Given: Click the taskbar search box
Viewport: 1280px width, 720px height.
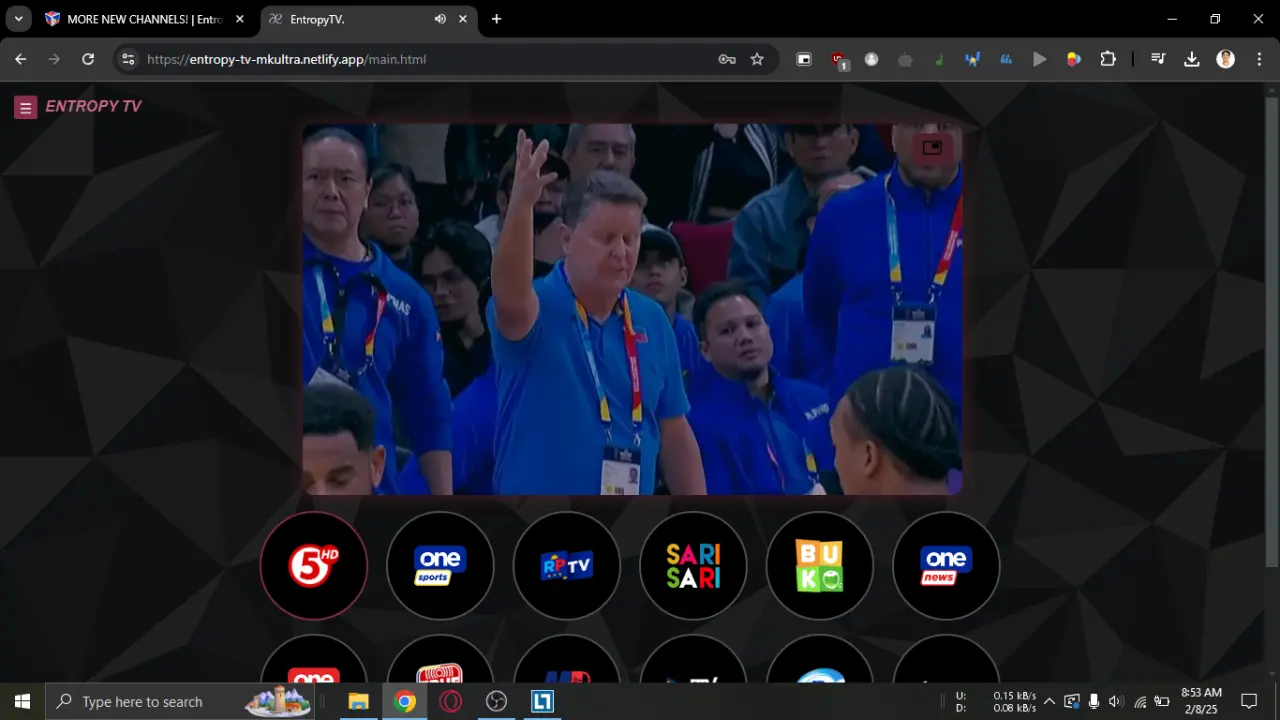Looking at the screenshot, I should pyautogui.click(x=182, y=701).
